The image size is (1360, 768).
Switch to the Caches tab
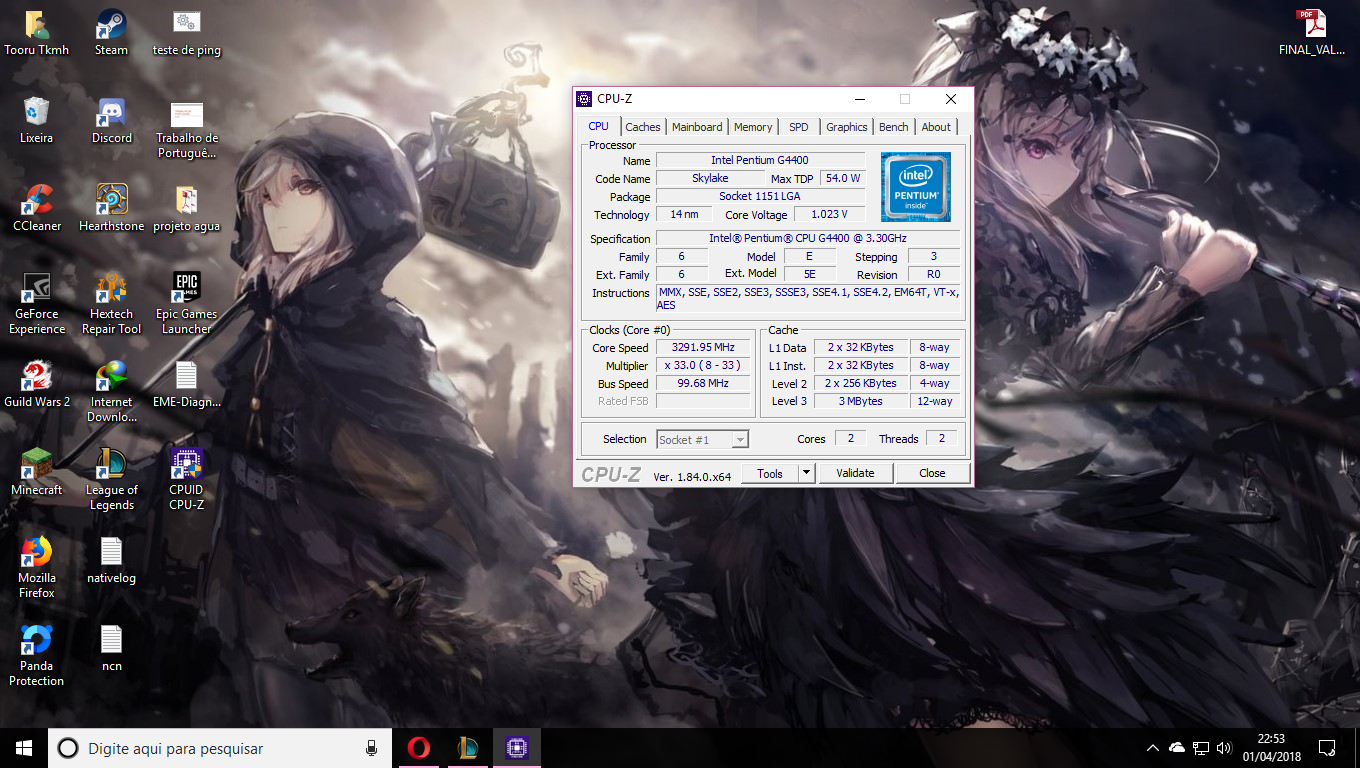[x=643, y=127]
